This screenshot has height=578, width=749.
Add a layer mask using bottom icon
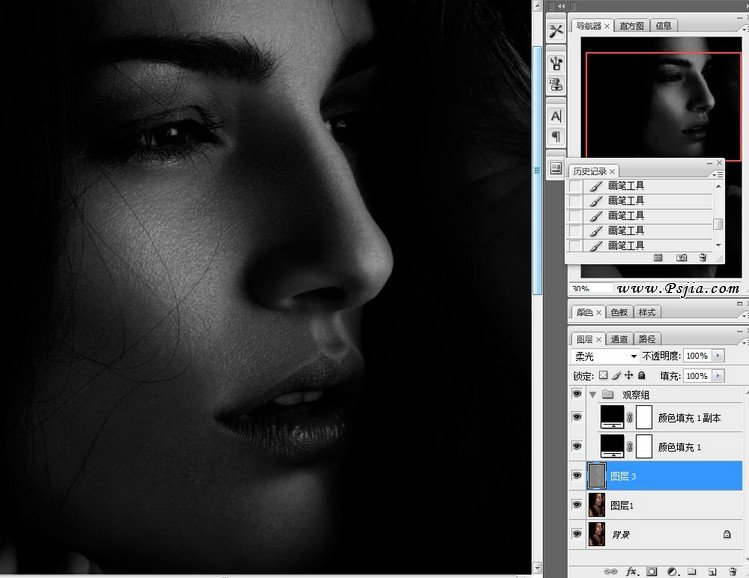point(650,572)
